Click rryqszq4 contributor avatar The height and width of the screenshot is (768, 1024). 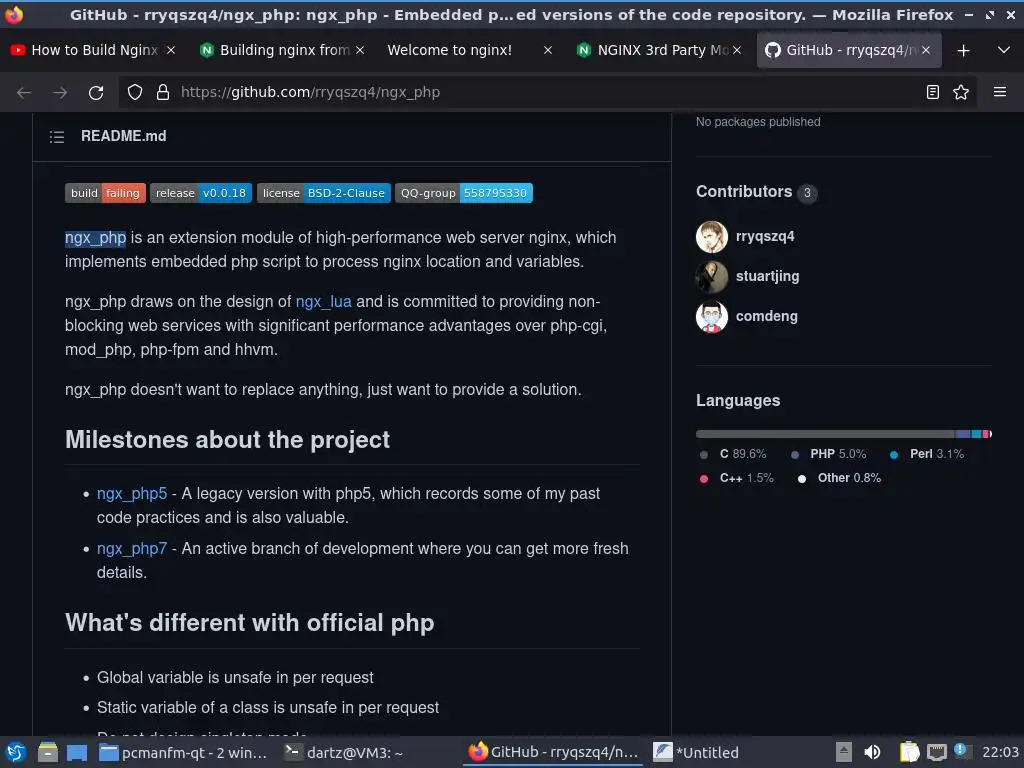(x=712, y=236)
